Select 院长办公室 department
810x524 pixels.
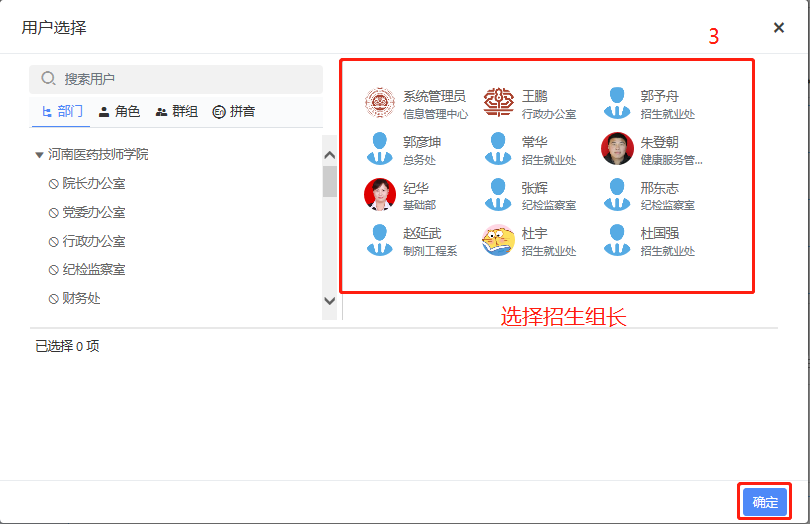coord(94,183)
